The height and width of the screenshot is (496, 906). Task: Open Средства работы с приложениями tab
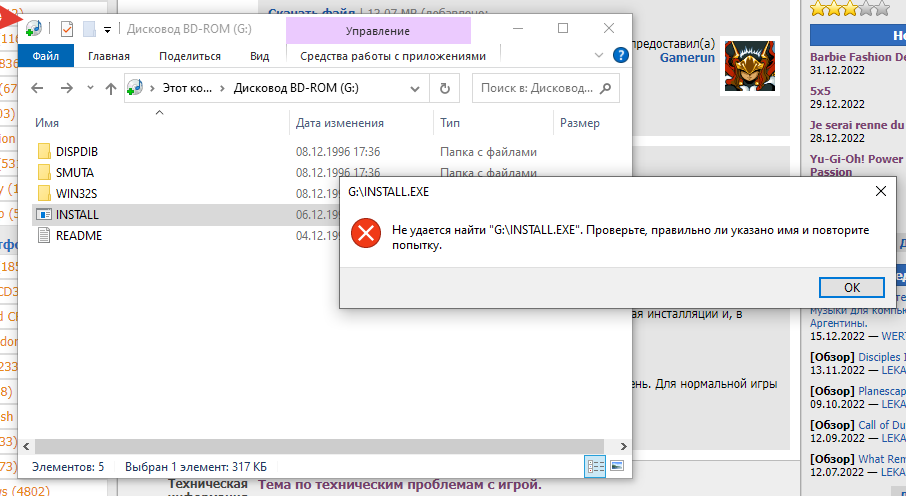tap(393, 56)
